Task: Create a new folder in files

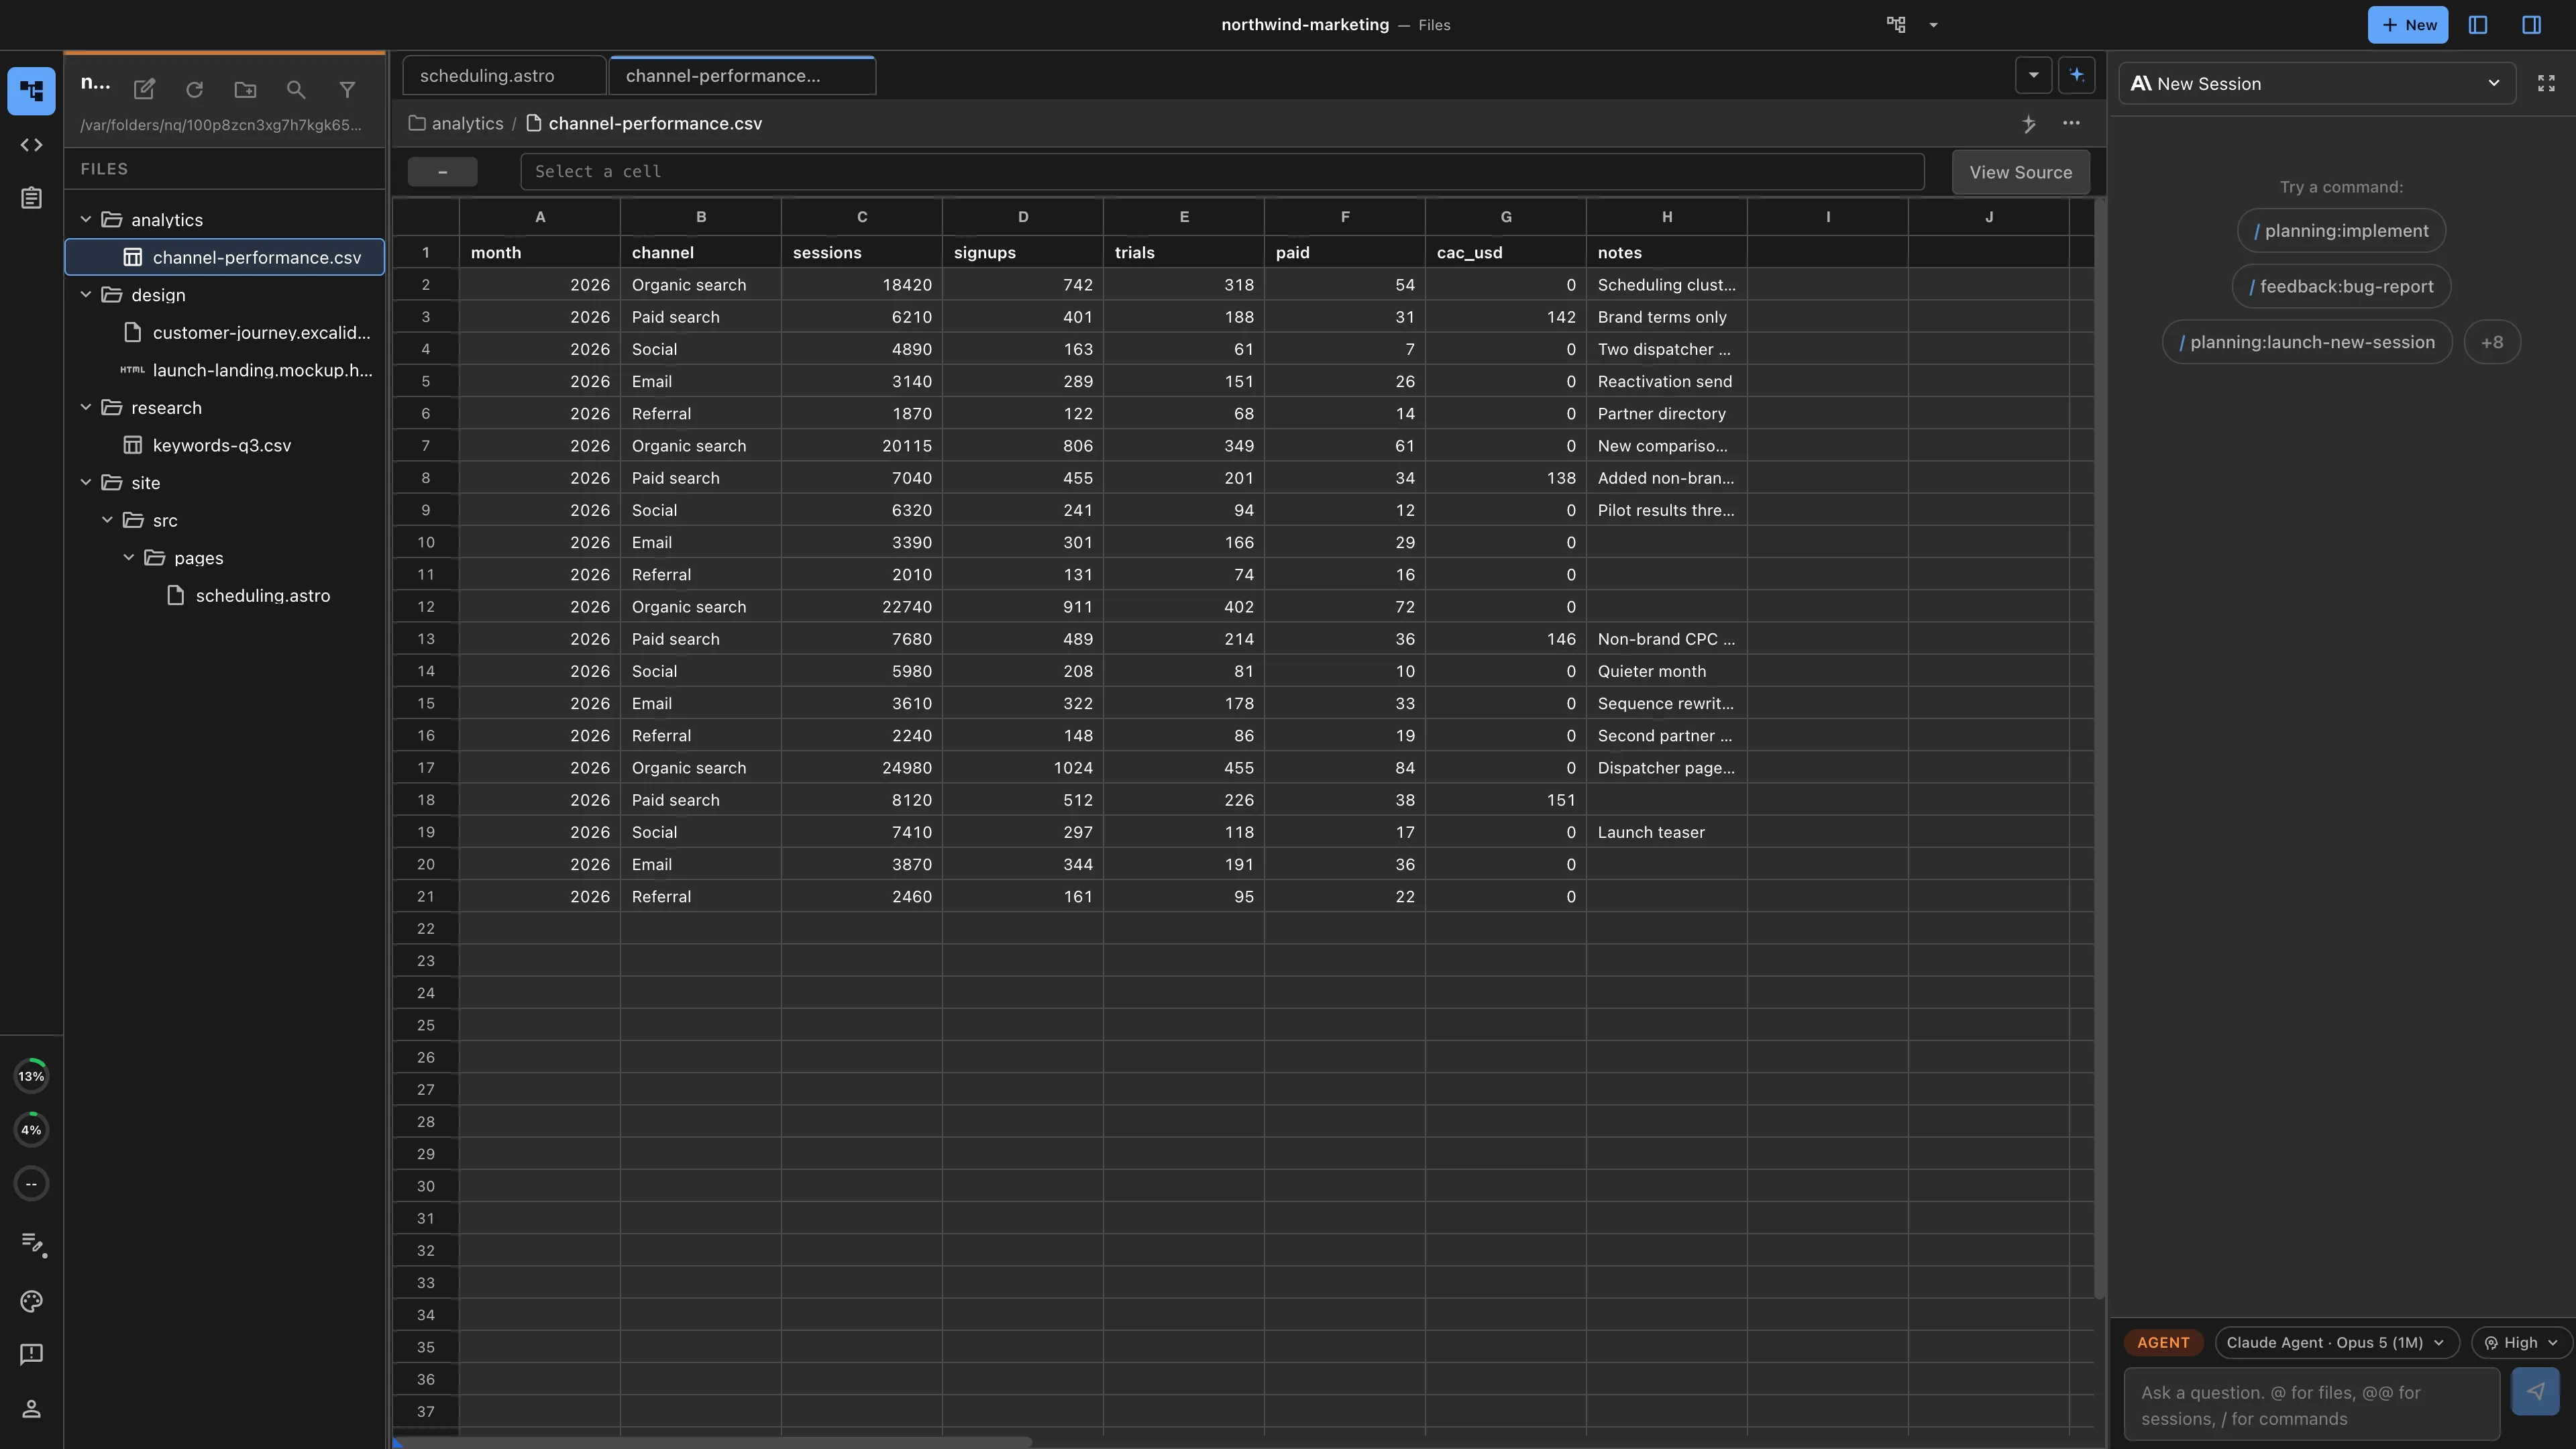Action: [245, 89]
